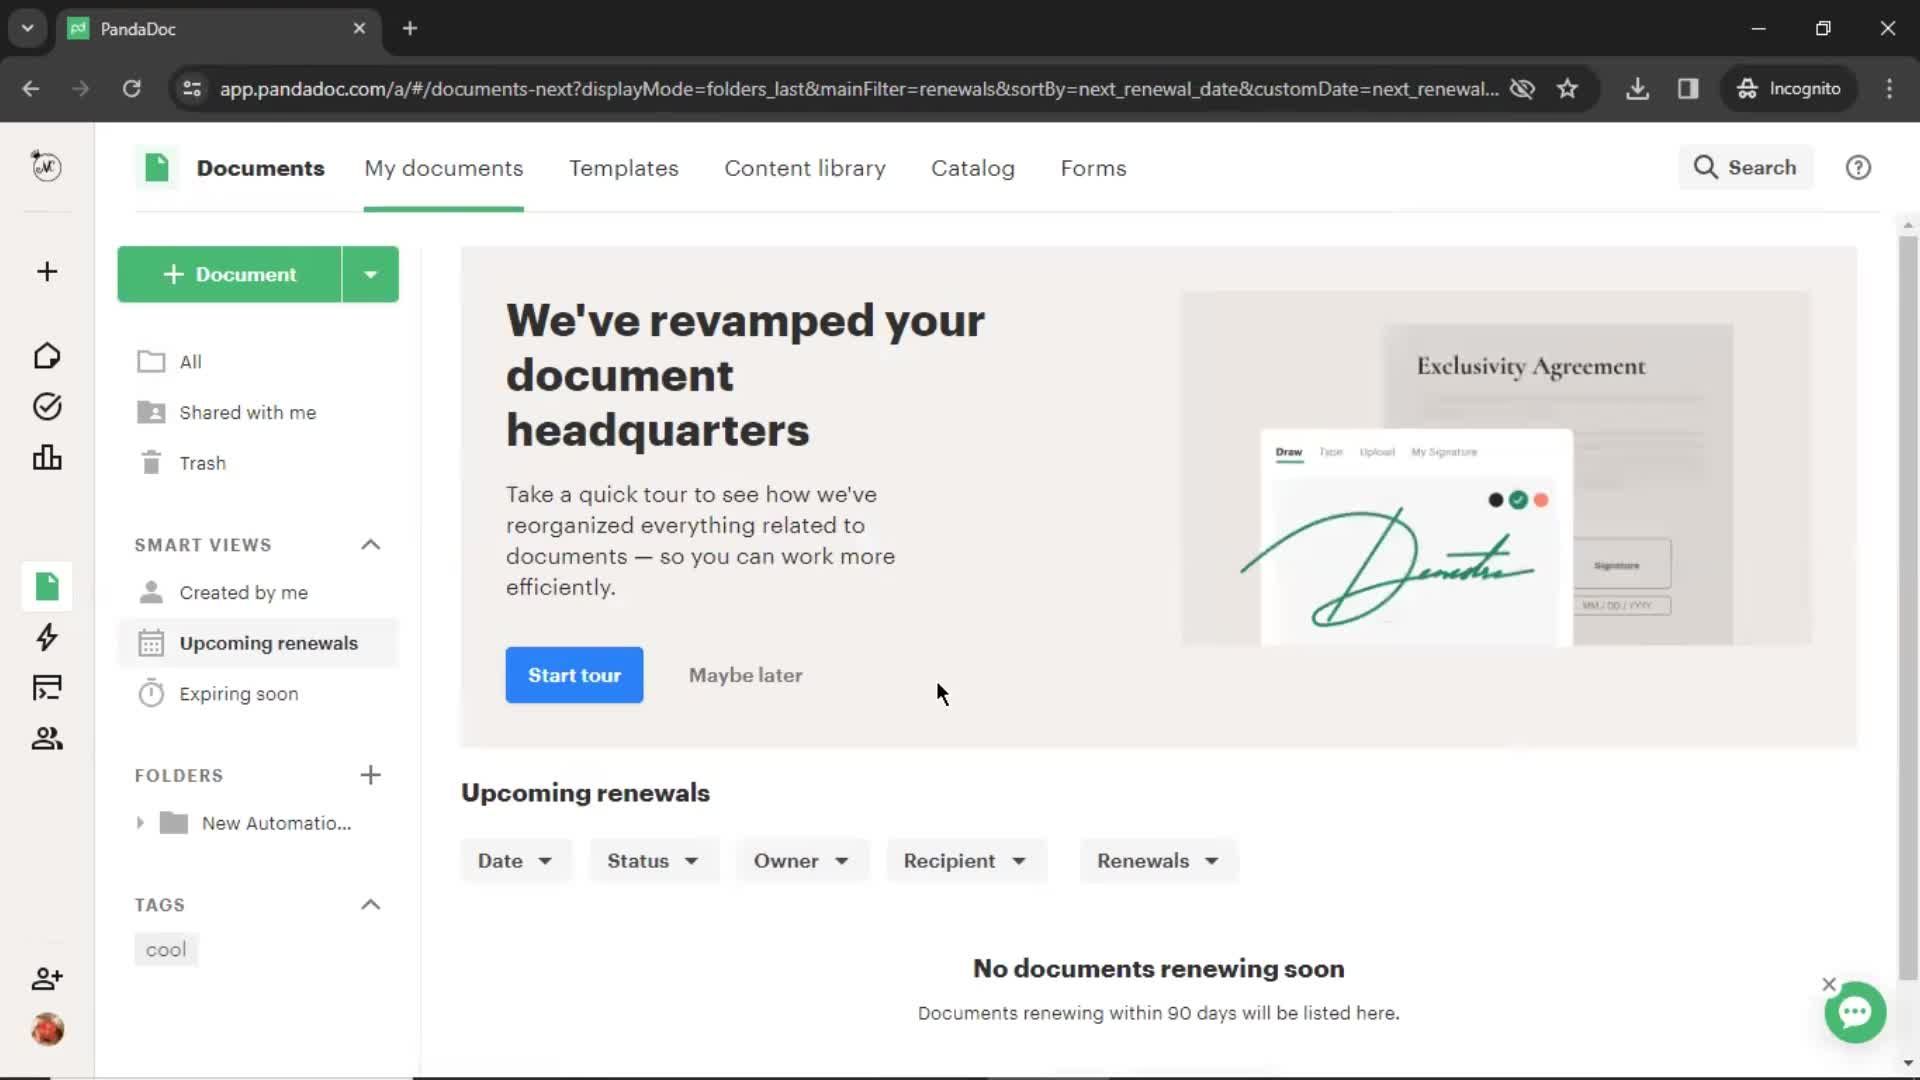The width and height of the screenshot is (1920, 1080).
Task: Expand the Smart Views section
Action: 371,543
